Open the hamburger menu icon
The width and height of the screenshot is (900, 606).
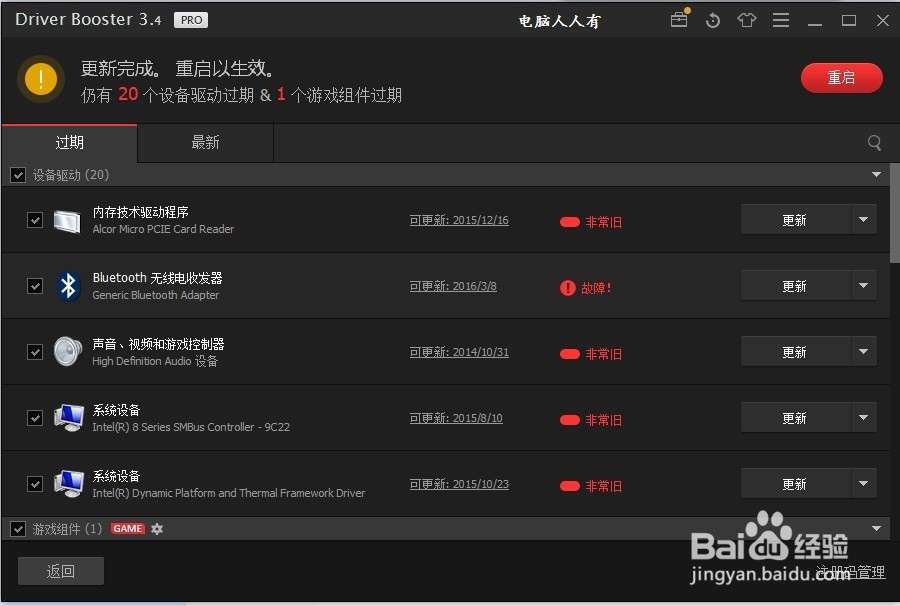[781, 21]
